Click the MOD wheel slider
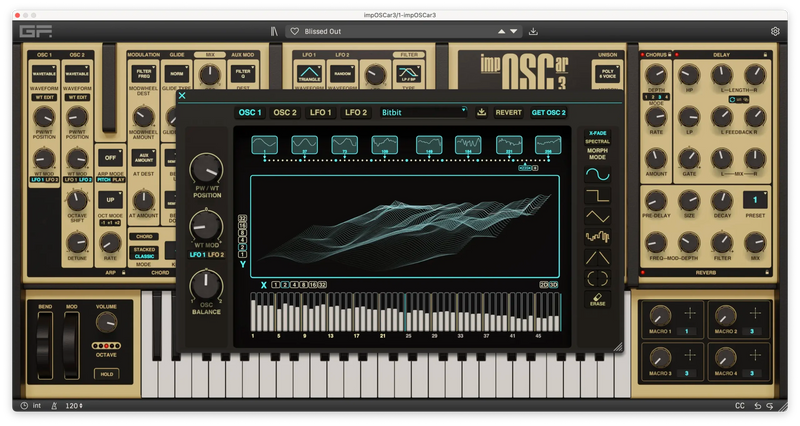The height and width of the screenshot is (426, 800). (69, 346)
